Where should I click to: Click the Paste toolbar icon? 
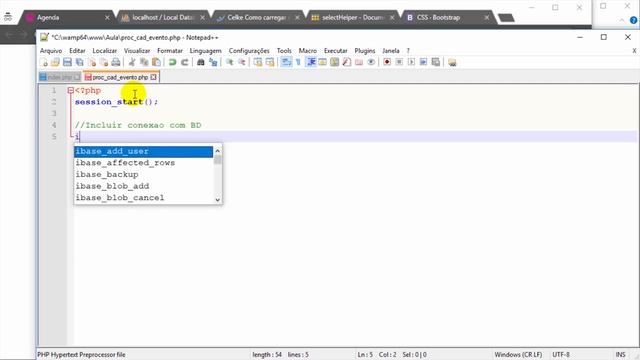(156, 62)
